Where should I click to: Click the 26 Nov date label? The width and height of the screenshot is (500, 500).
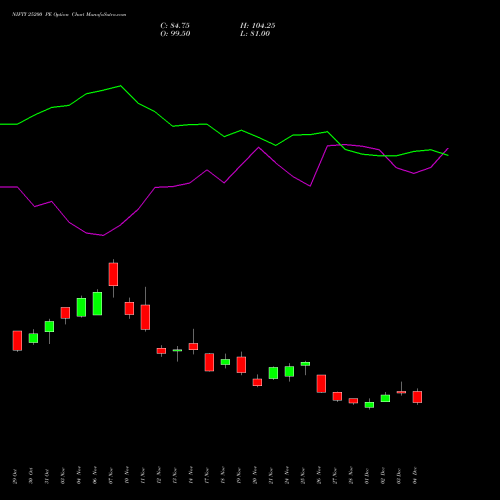click(319, 476)
